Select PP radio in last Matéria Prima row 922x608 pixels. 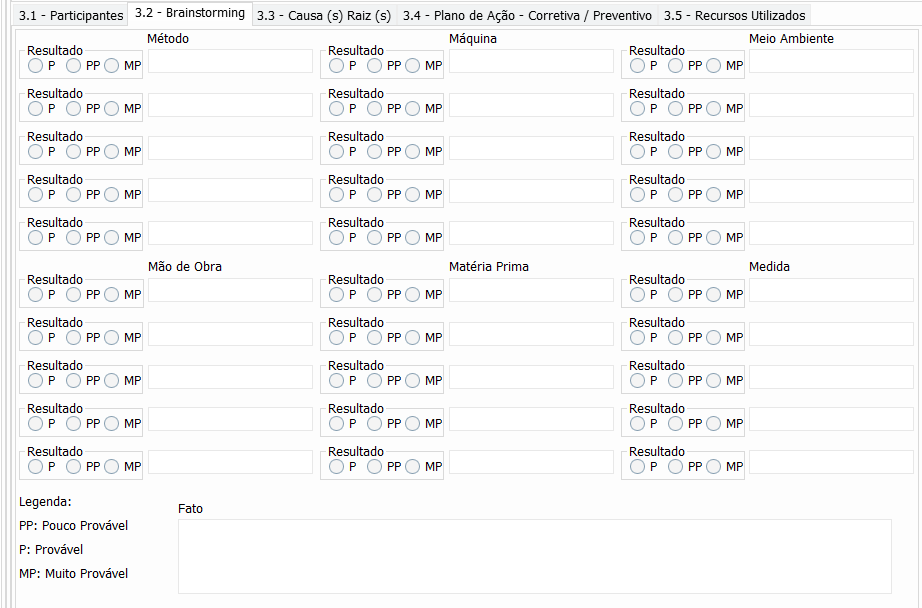coord(375,467)
